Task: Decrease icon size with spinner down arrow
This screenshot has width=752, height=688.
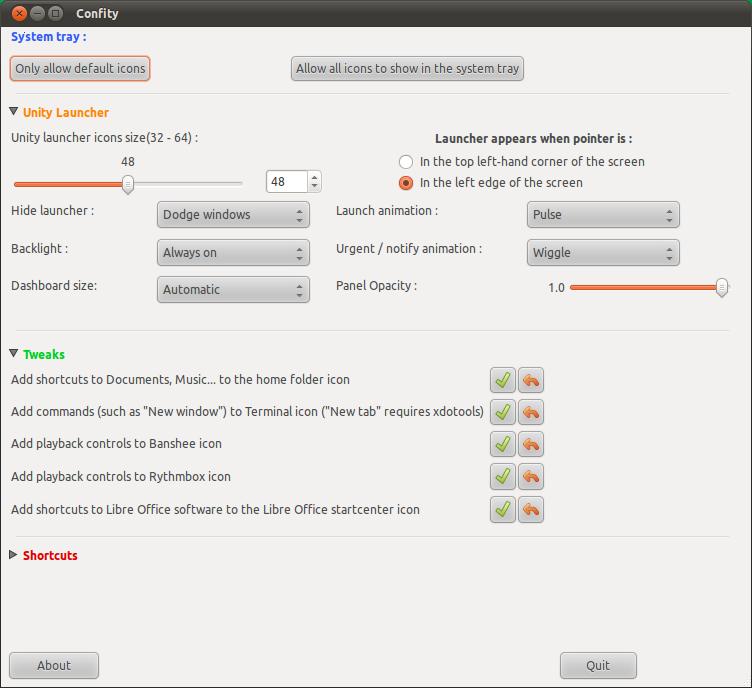Action: pos(314,186)
